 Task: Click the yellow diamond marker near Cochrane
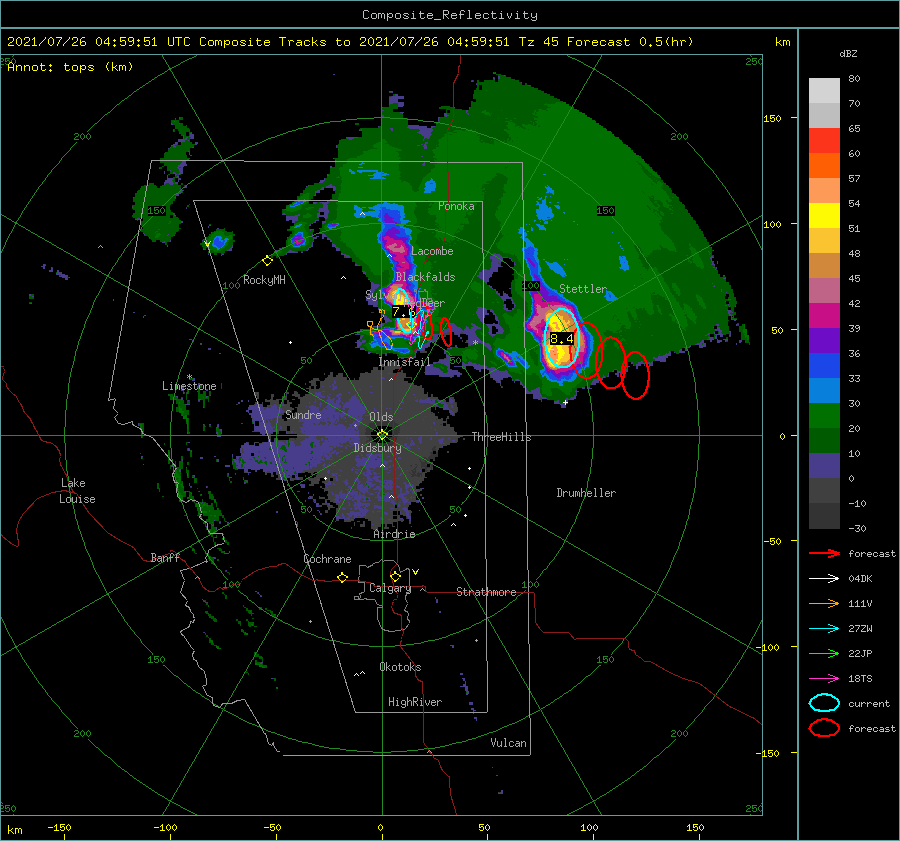coord(343,578)
